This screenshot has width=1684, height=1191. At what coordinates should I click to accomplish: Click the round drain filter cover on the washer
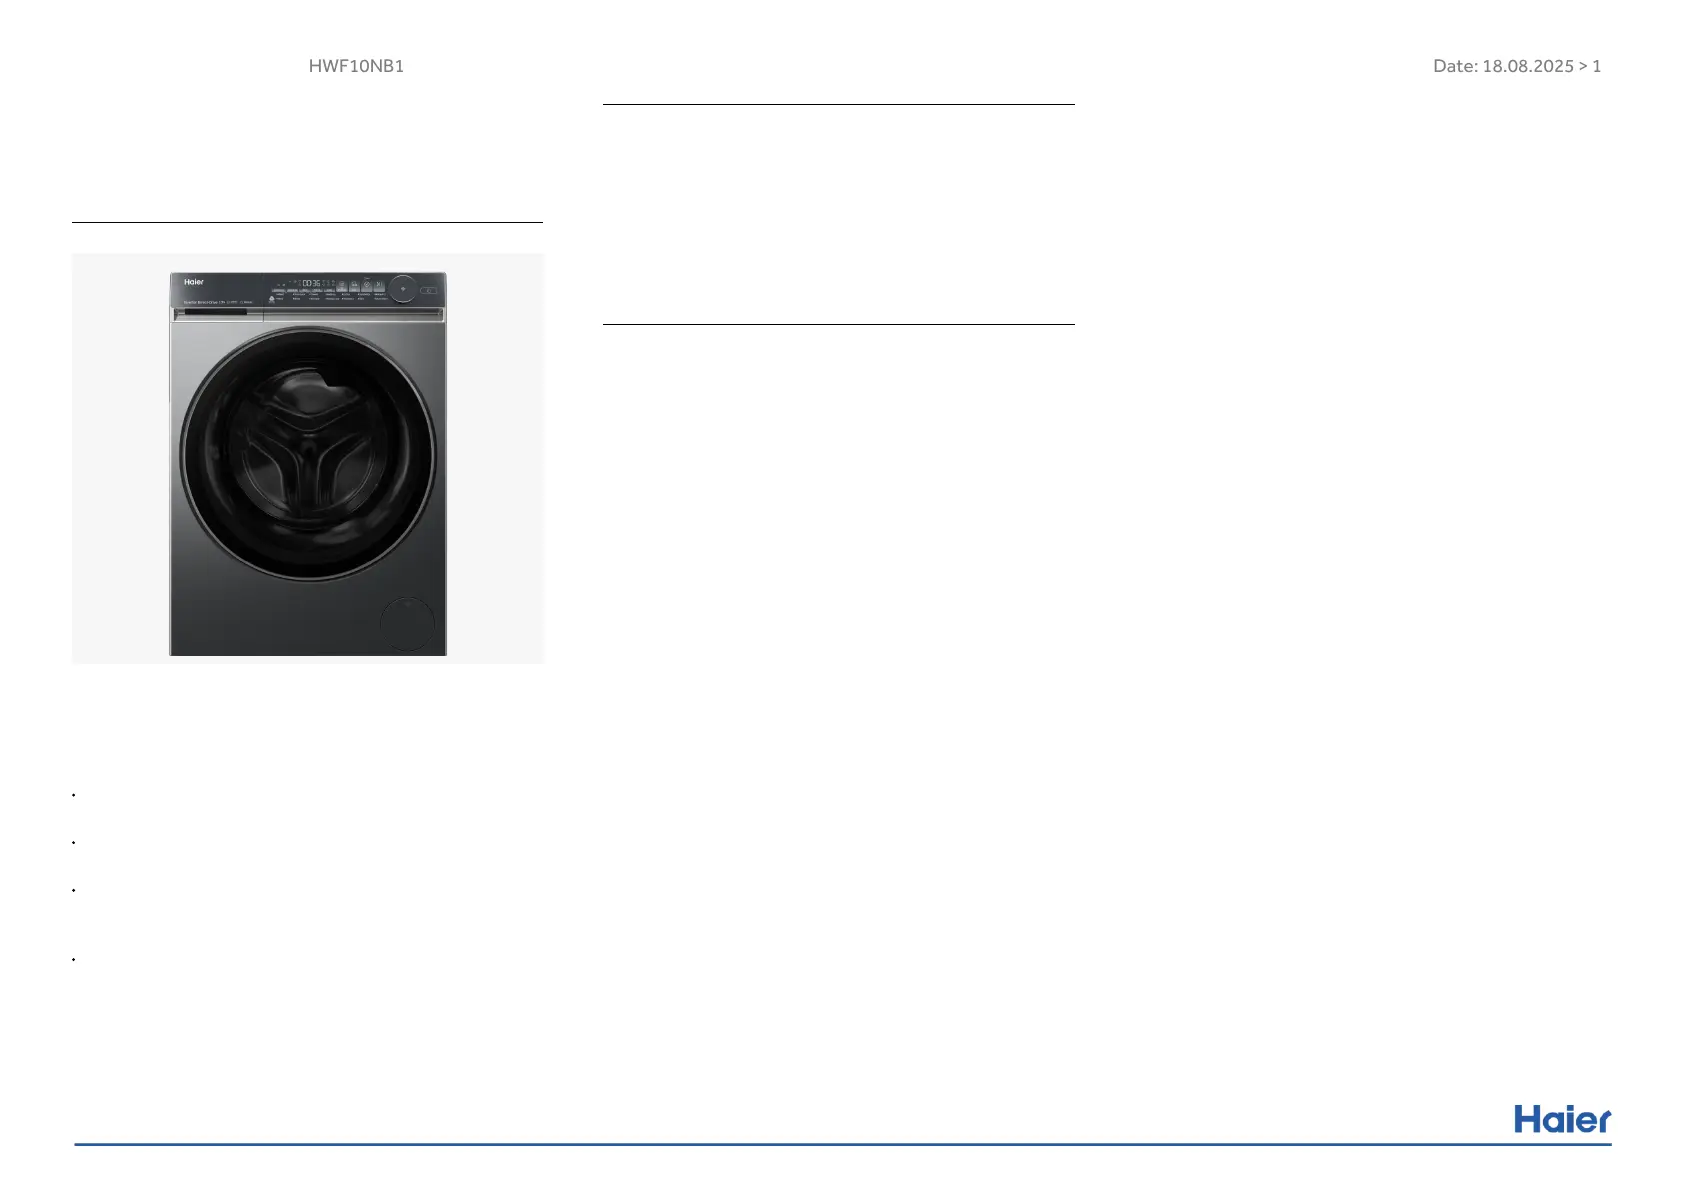[407, 624]
